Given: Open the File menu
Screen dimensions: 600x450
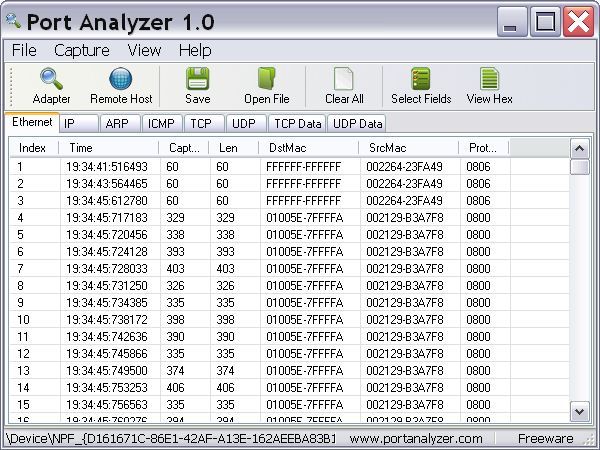Looking at the screenshot, I should click(24, 50).
